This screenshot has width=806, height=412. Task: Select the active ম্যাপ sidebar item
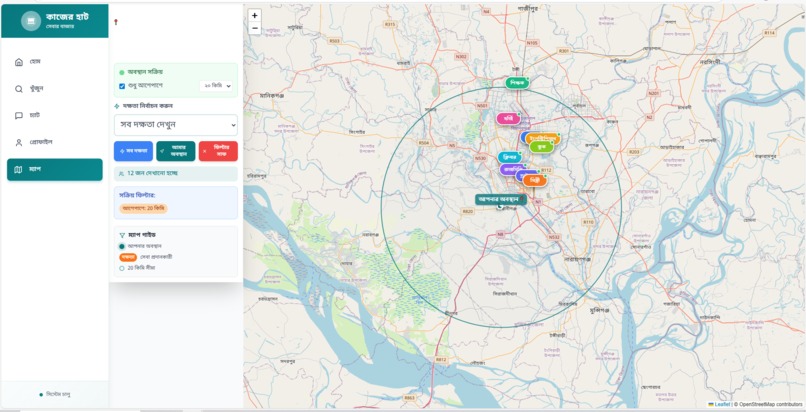[x=54, y=170]
